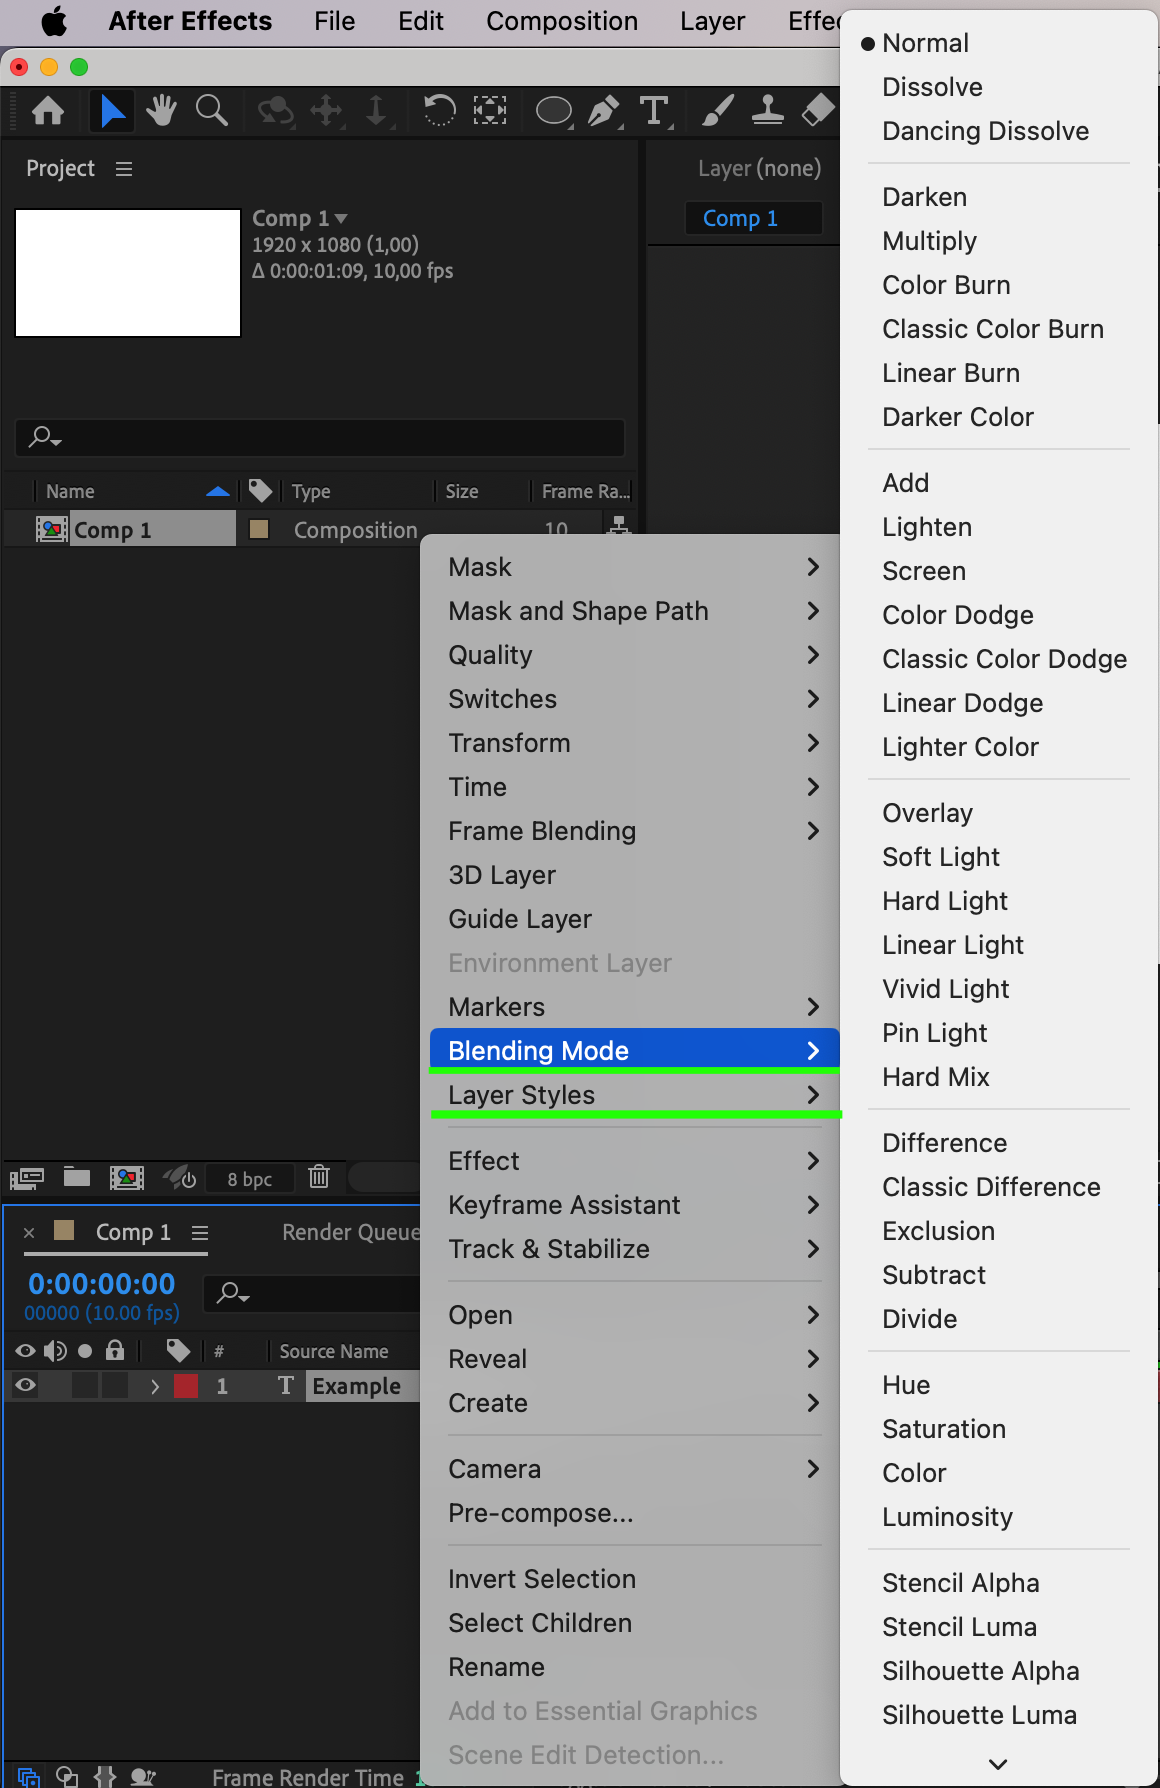Hide the Example layer with its eye toggle

pyautogui.click(x=26, y=1385)
